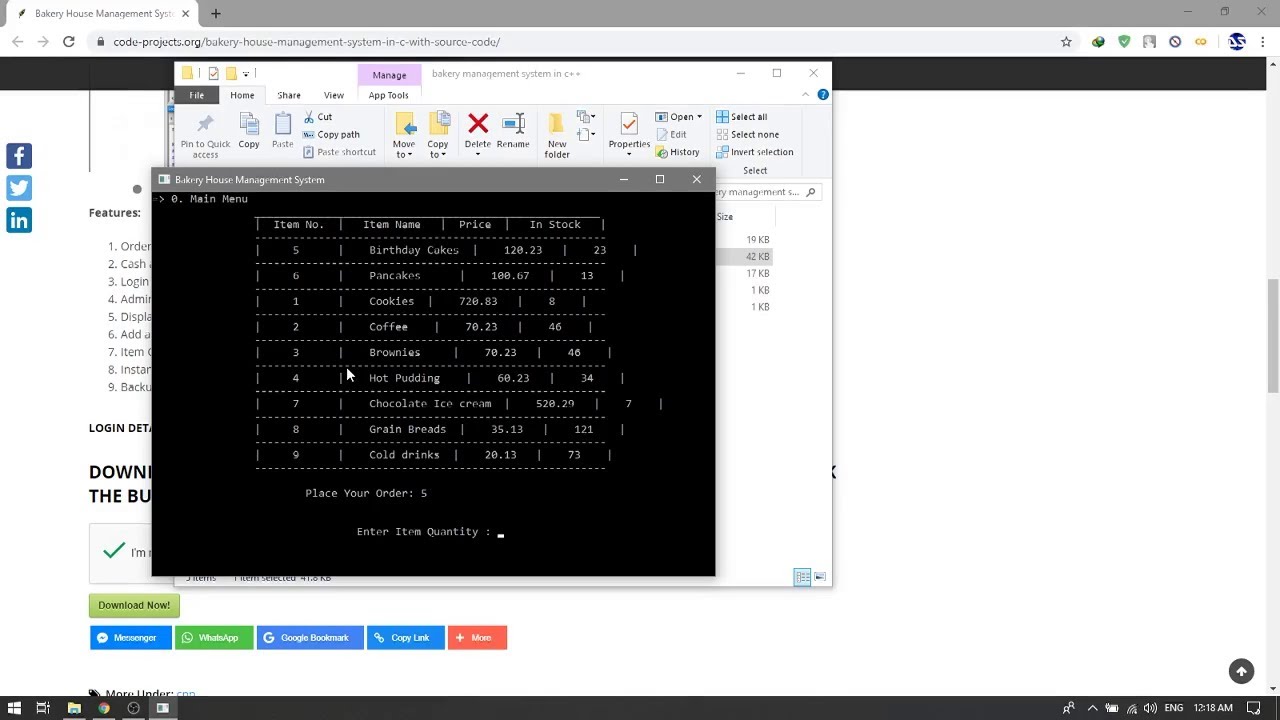The height and width of the screenshot is (720, 1280).
Task: Choose Cut in the File Explorer ribbon
Action: 318,117
